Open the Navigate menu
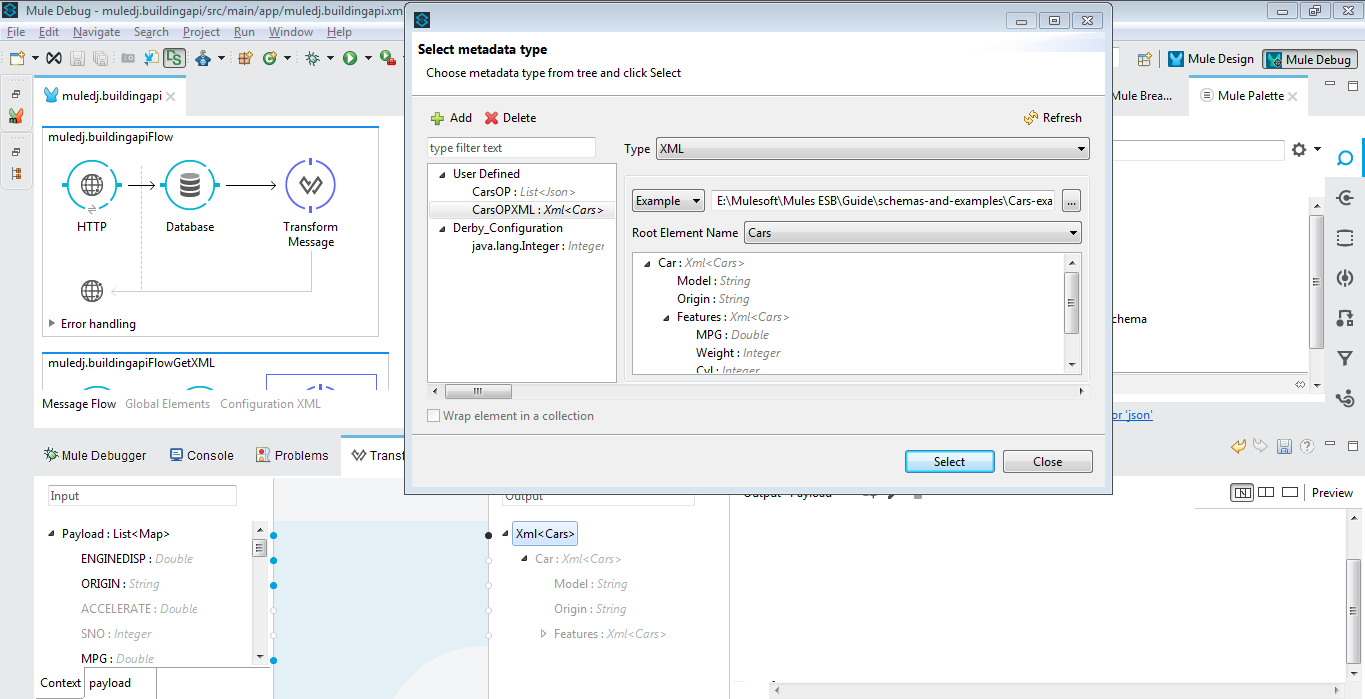The image size is (1365, 699). (96, 31)
